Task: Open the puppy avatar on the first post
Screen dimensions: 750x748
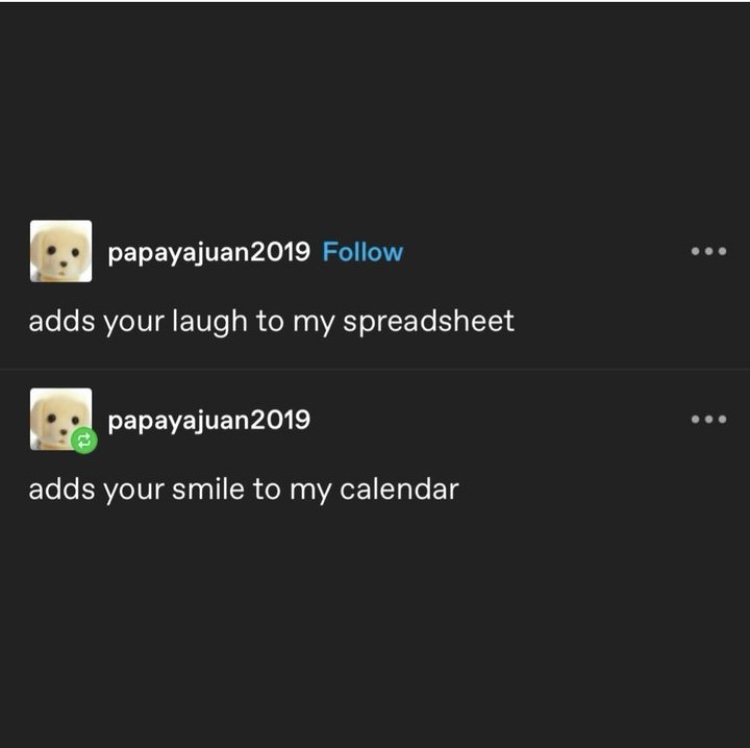Action: pyautogui.click(x=60, y=251)
